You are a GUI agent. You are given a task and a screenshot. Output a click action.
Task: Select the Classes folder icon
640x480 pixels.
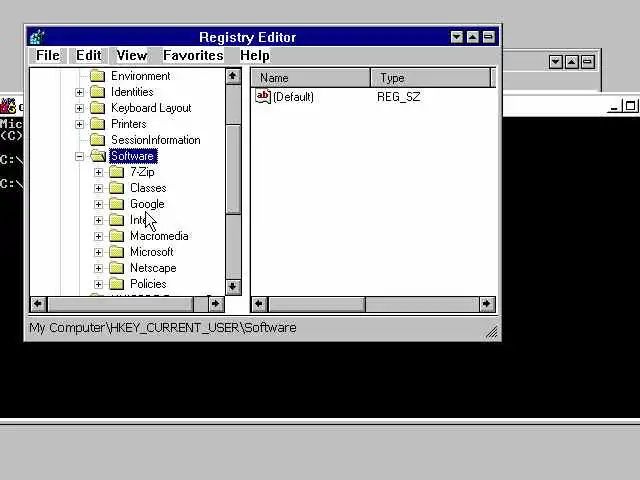click(x=116, y=188)
